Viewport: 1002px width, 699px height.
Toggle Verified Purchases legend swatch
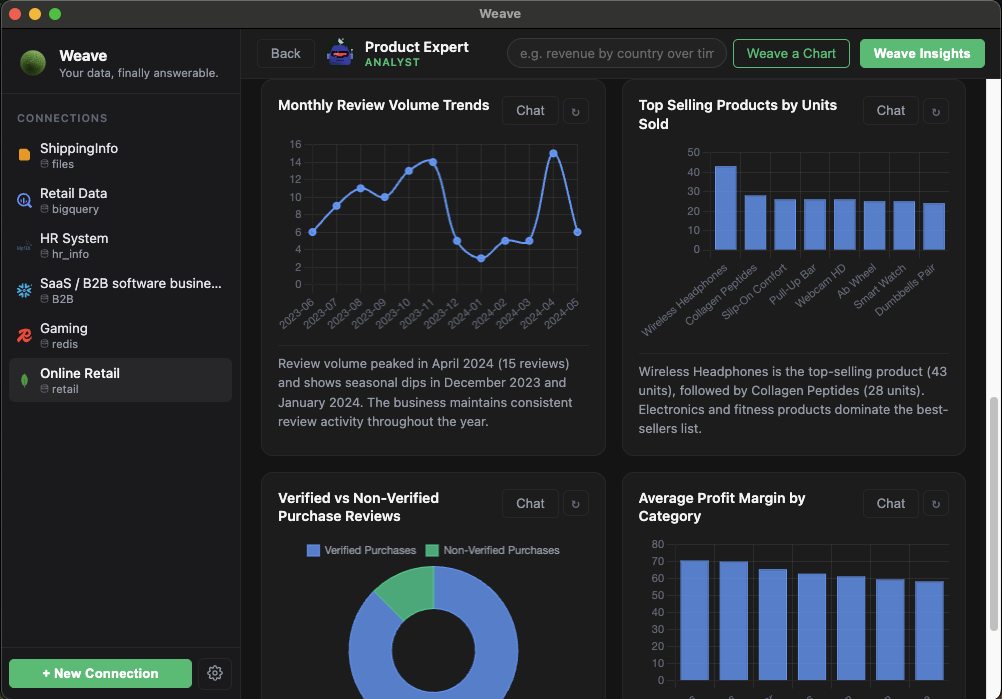click(x=313, y=550)
